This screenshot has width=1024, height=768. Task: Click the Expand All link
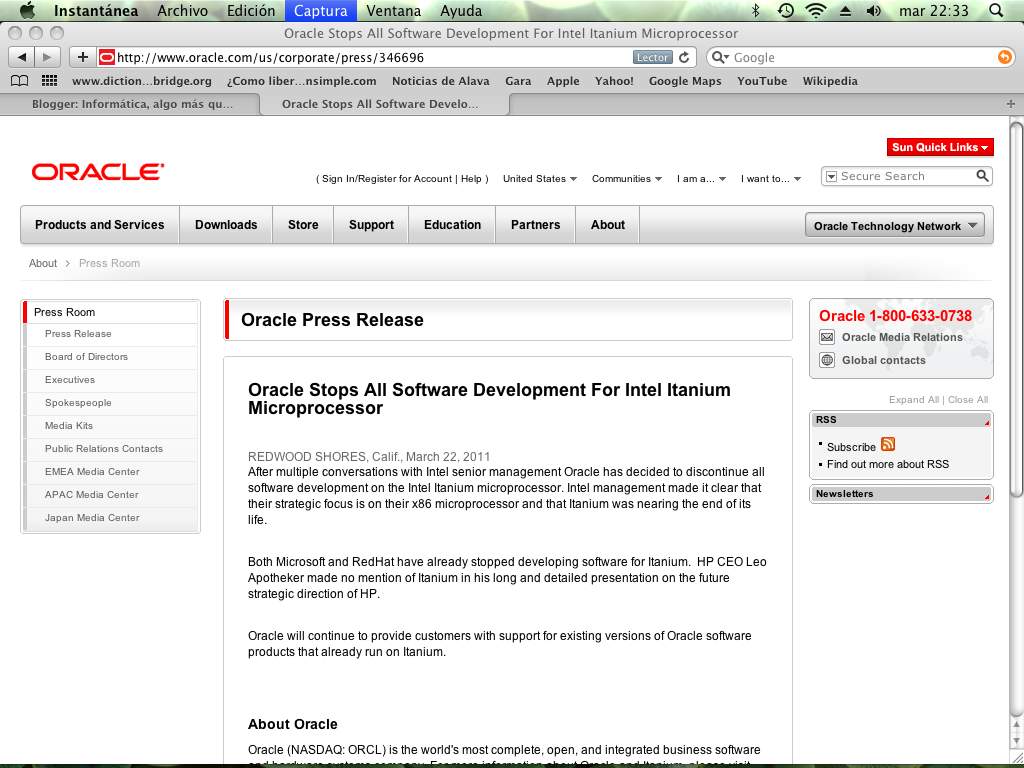(914, 400)
